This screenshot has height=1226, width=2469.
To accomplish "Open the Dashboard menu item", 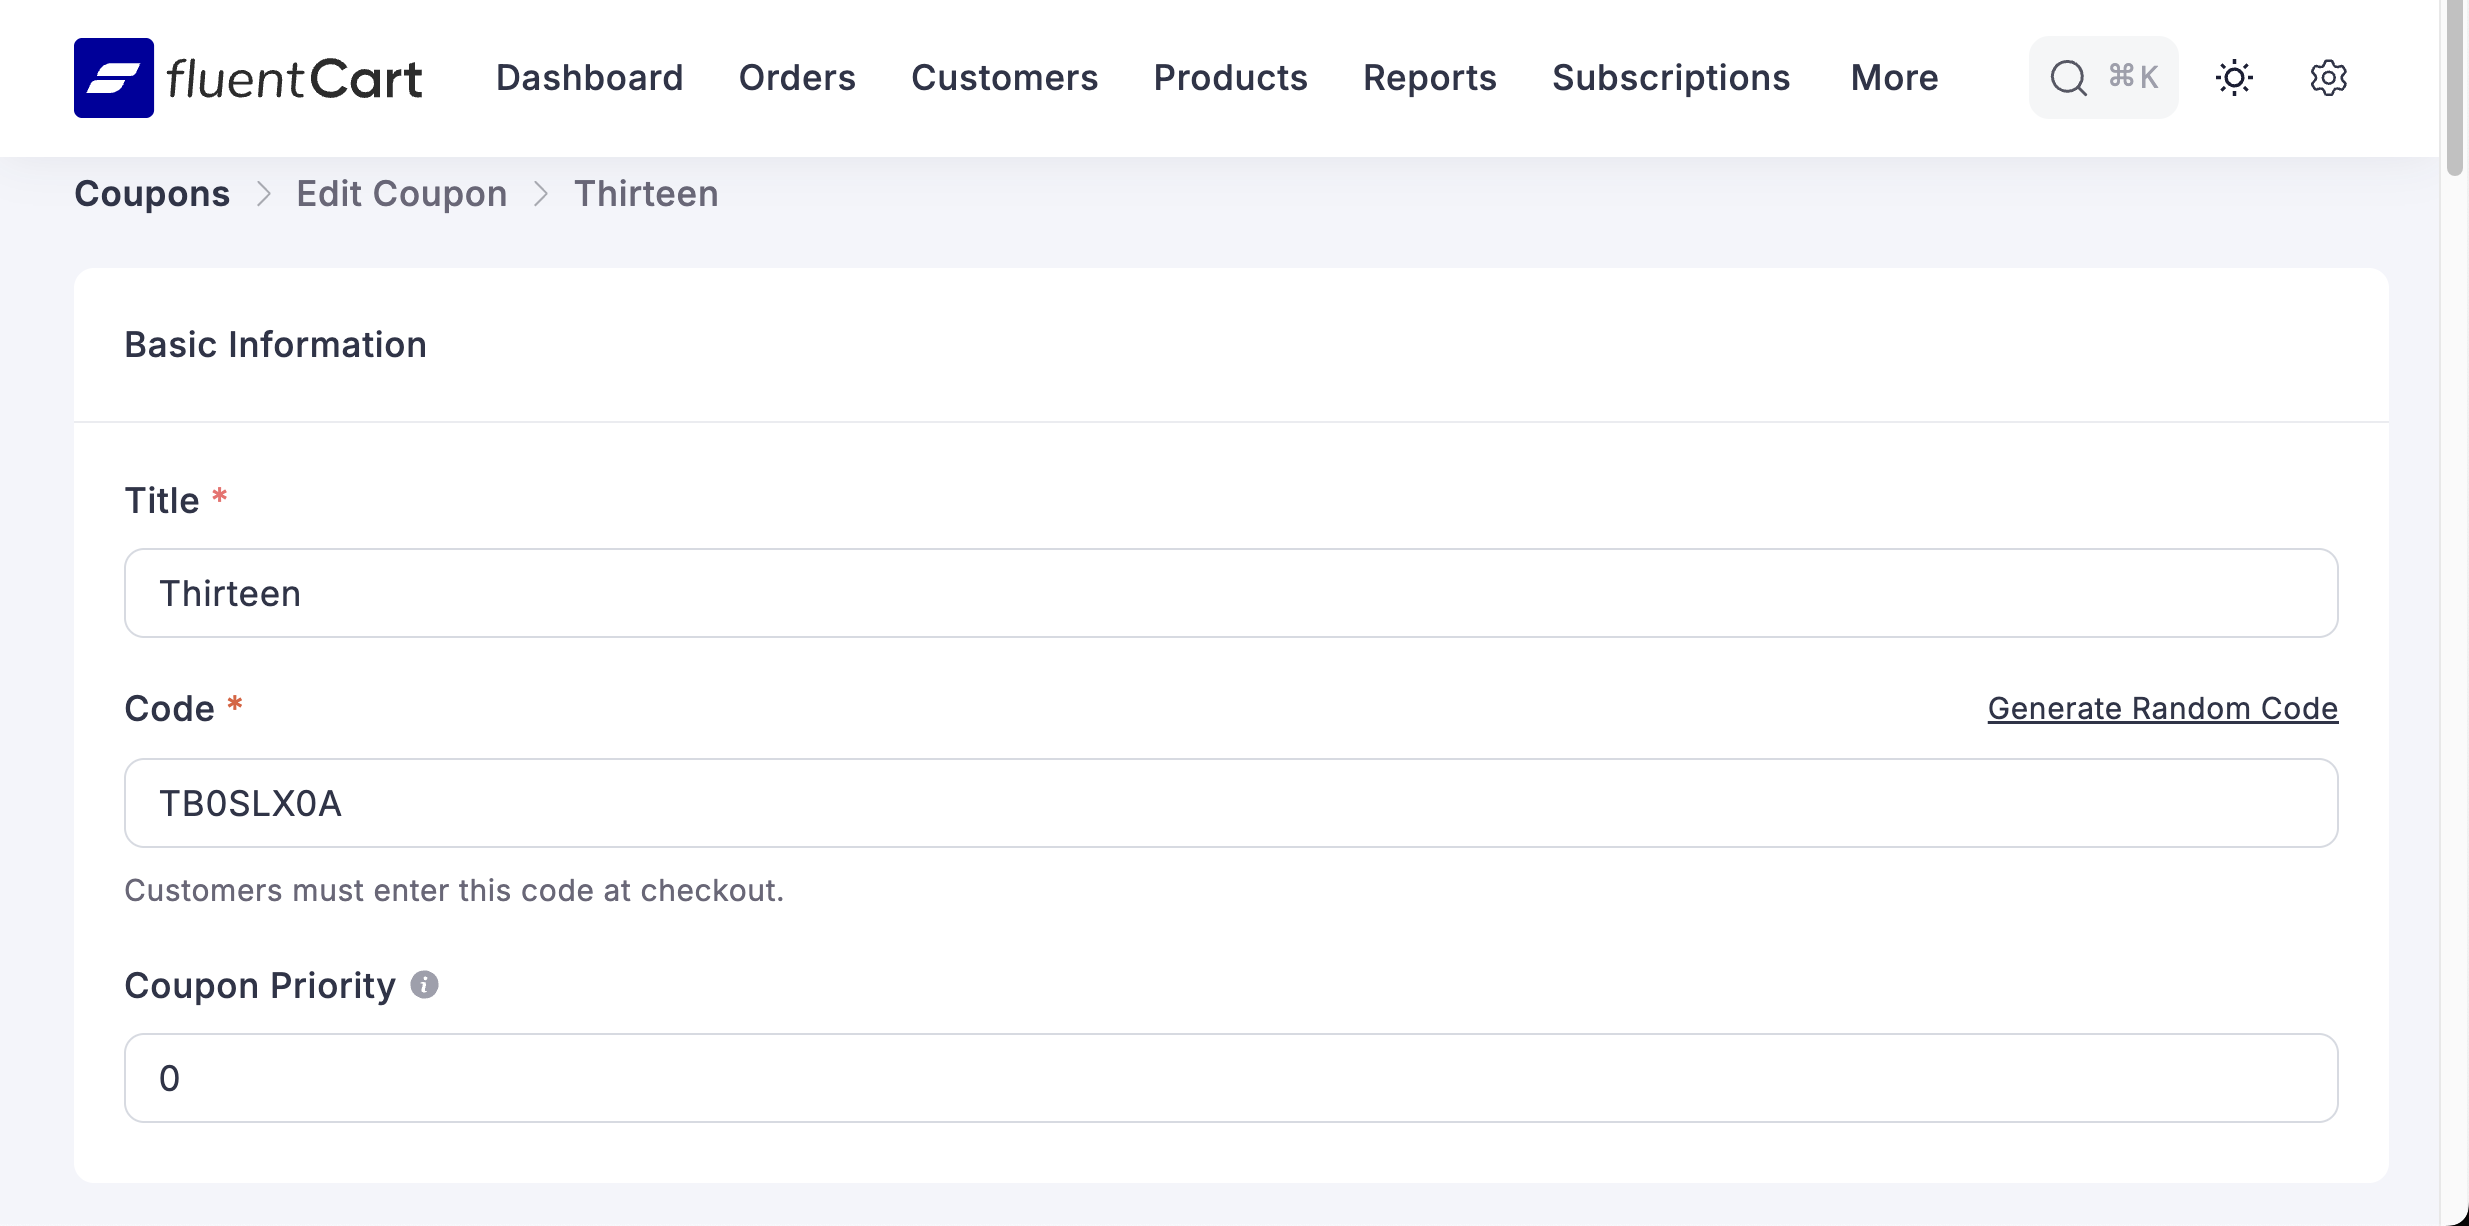I will point(589,78).
